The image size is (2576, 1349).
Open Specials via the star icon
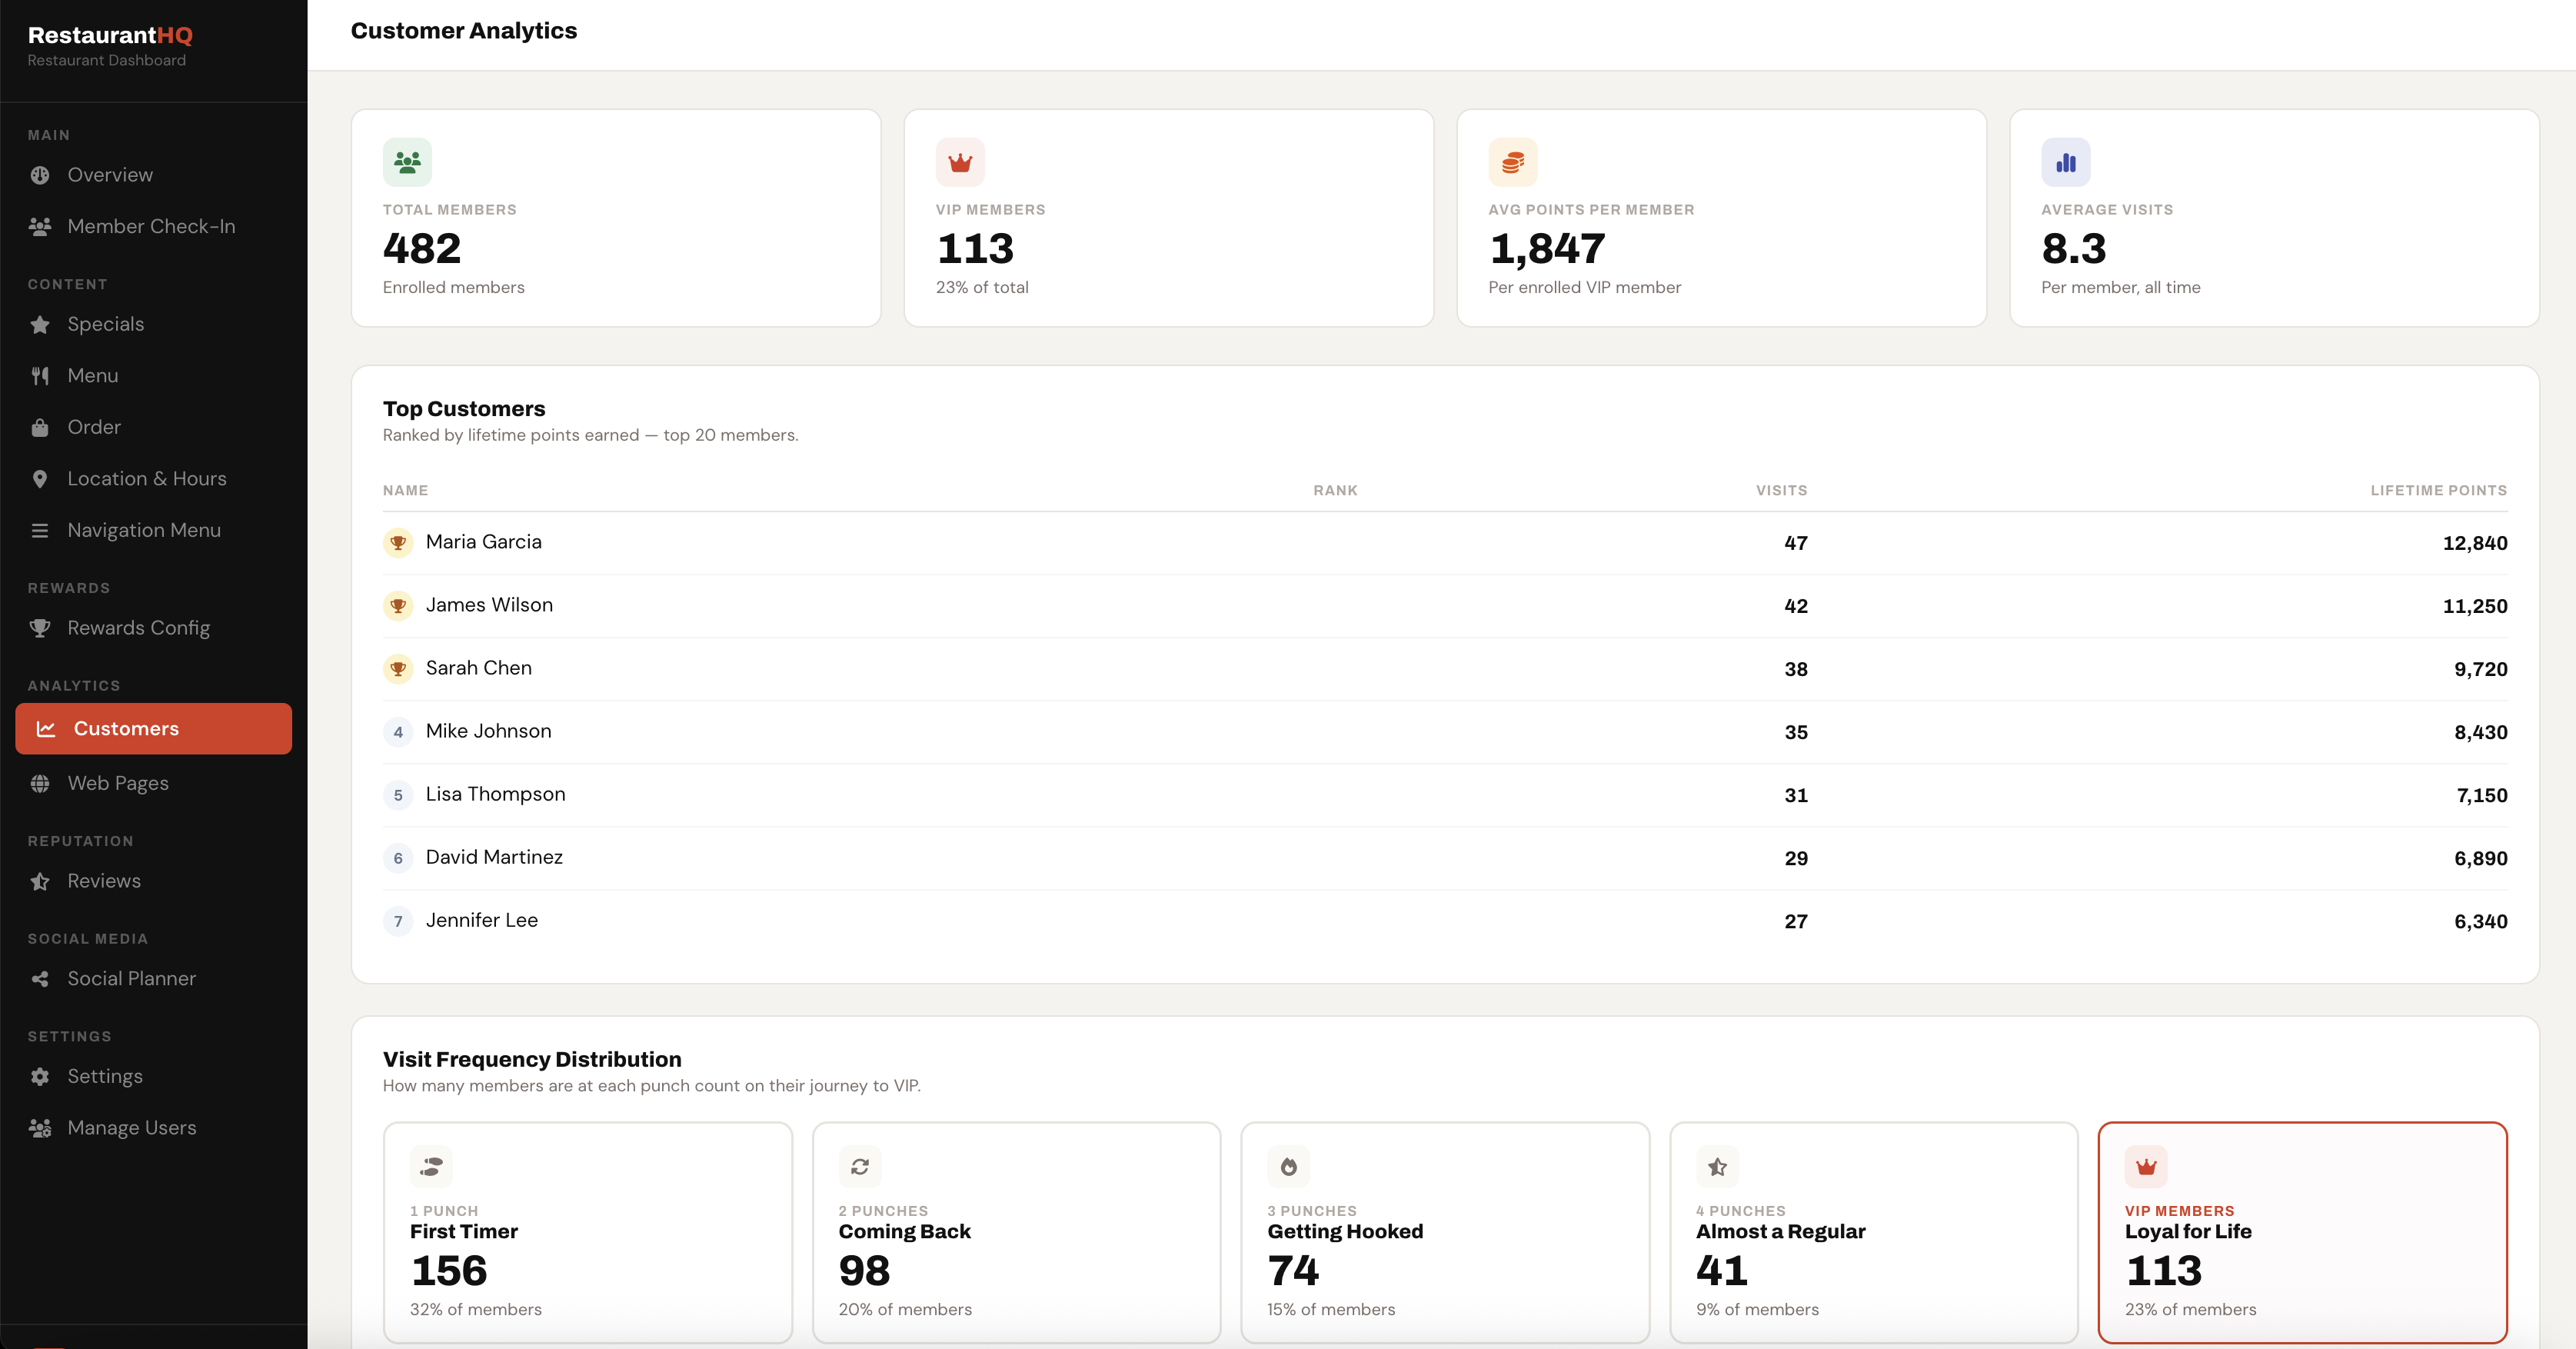40,324
